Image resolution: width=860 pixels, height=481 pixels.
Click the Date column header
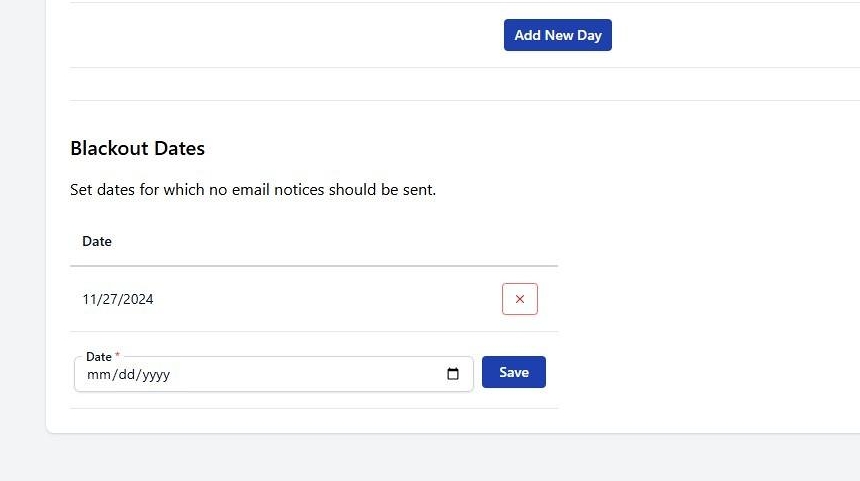pos(97,241)
